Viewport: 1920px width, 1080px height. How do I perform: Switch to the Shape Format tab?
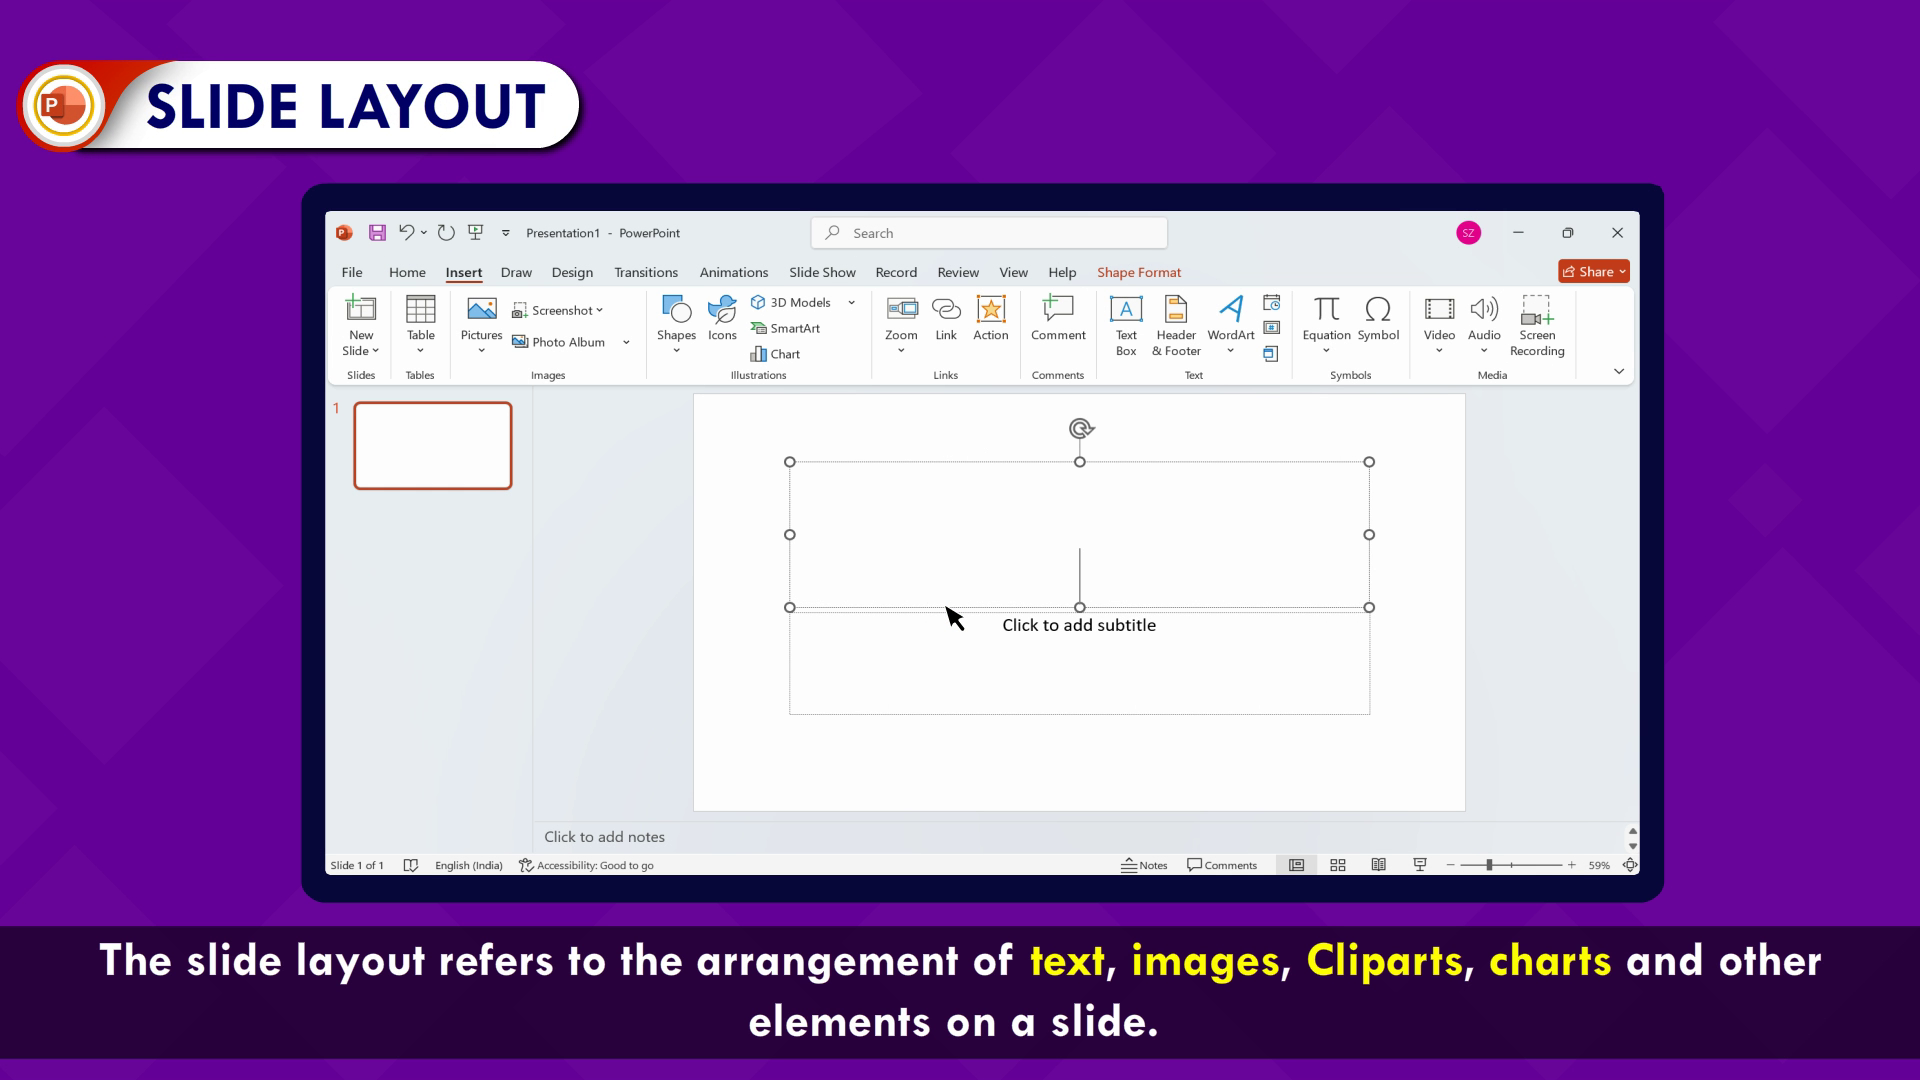(1138, 272)
